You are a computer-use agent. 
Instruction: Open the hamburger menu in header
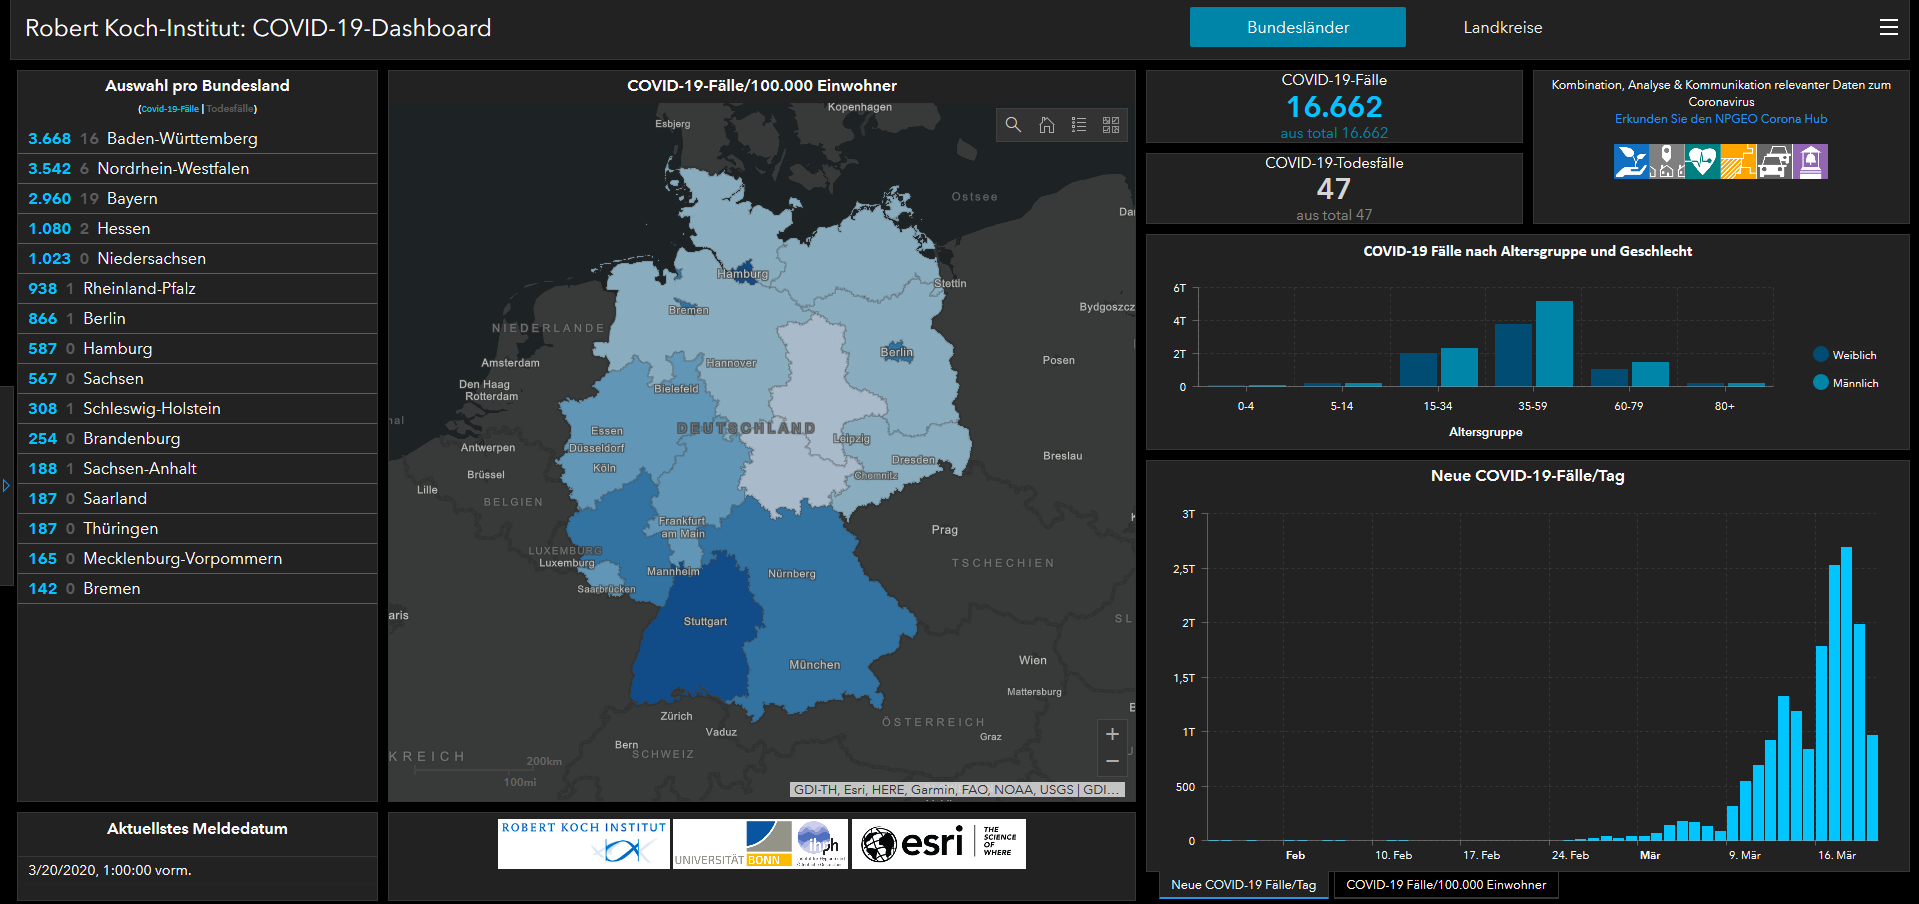point(1888,28)
